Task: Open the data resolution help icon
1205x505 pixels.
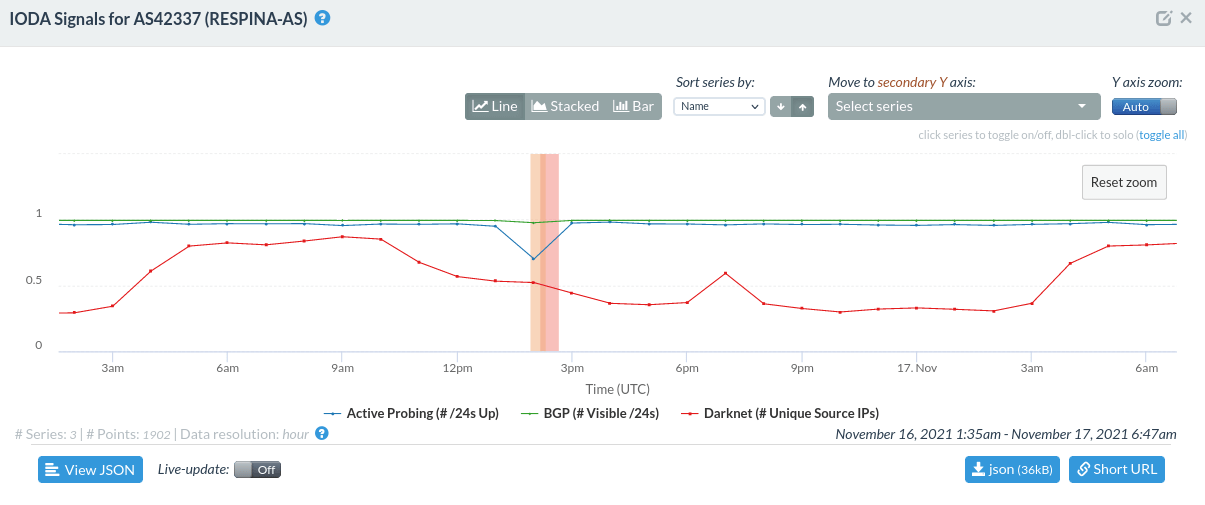Action: click(322, 433)
